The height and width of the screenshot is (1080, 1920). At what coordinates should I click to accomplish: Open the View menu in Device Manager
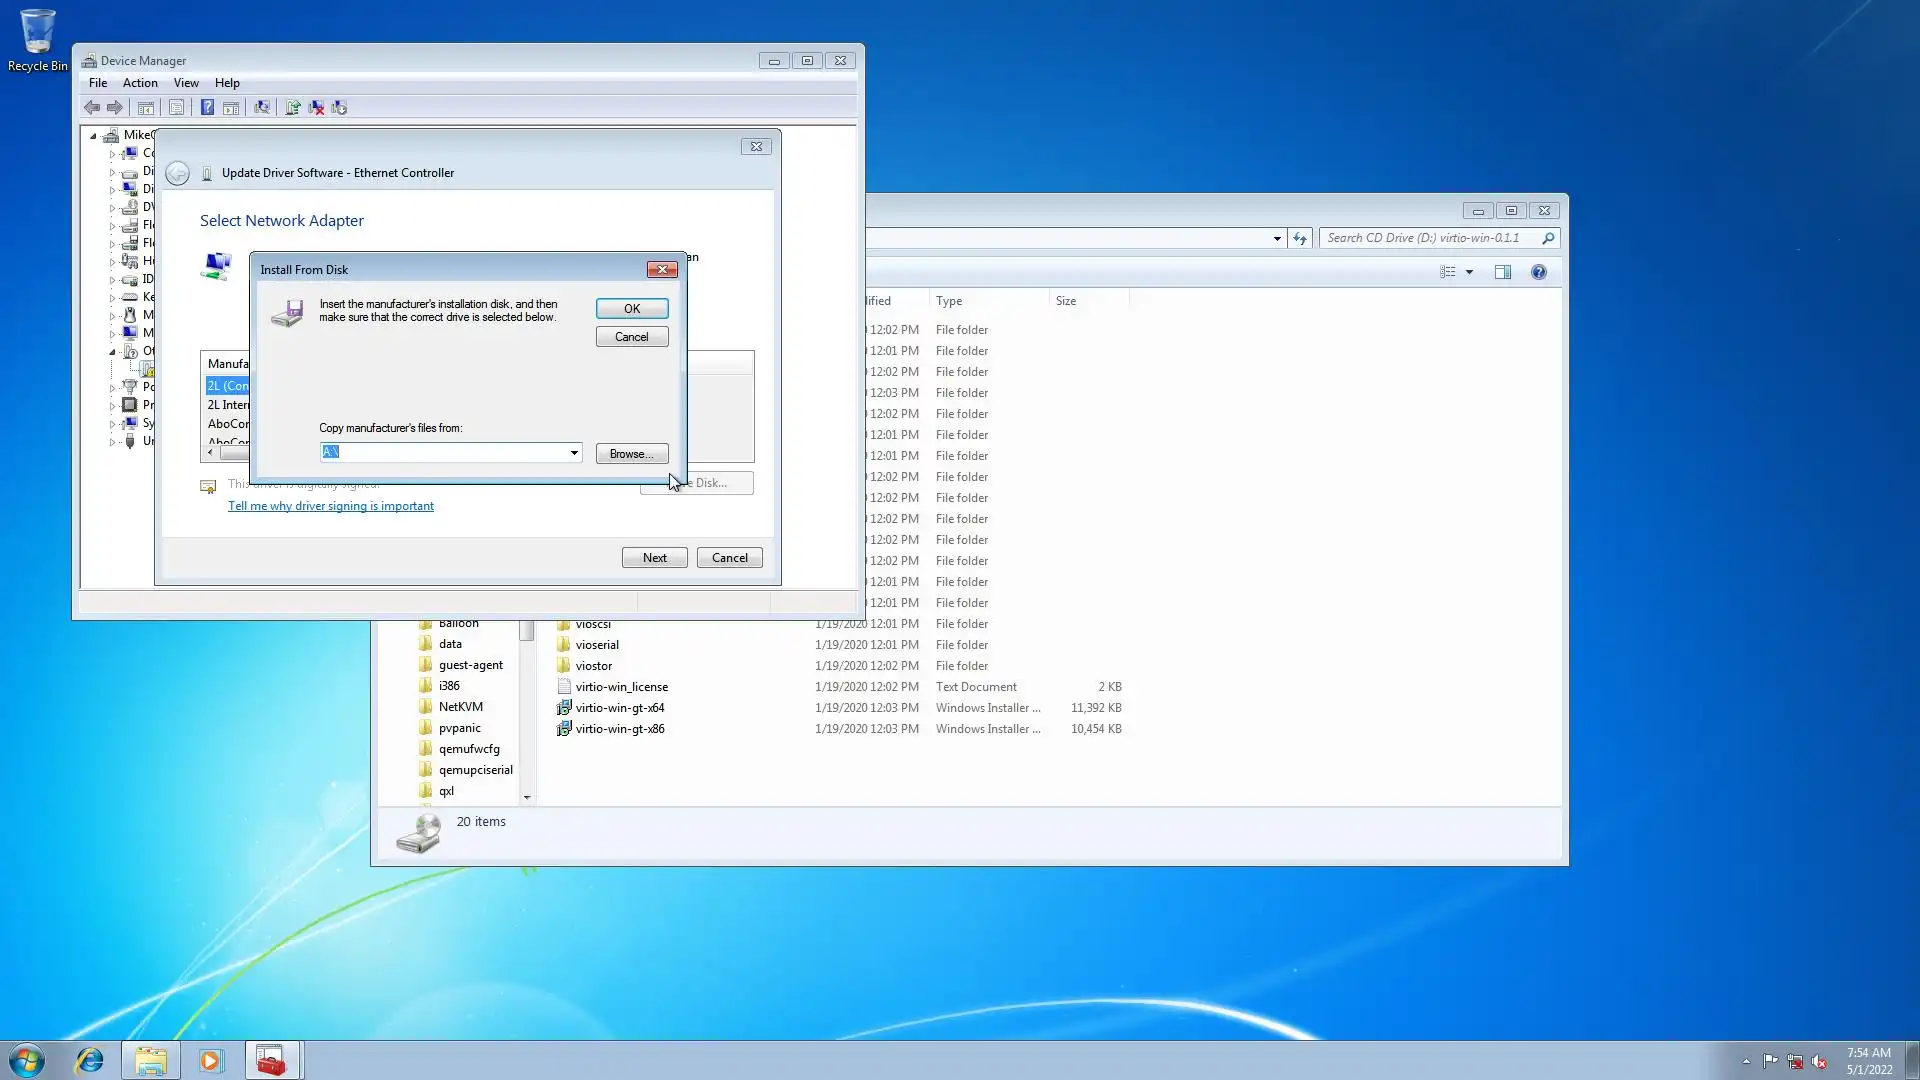pos(186,83)
